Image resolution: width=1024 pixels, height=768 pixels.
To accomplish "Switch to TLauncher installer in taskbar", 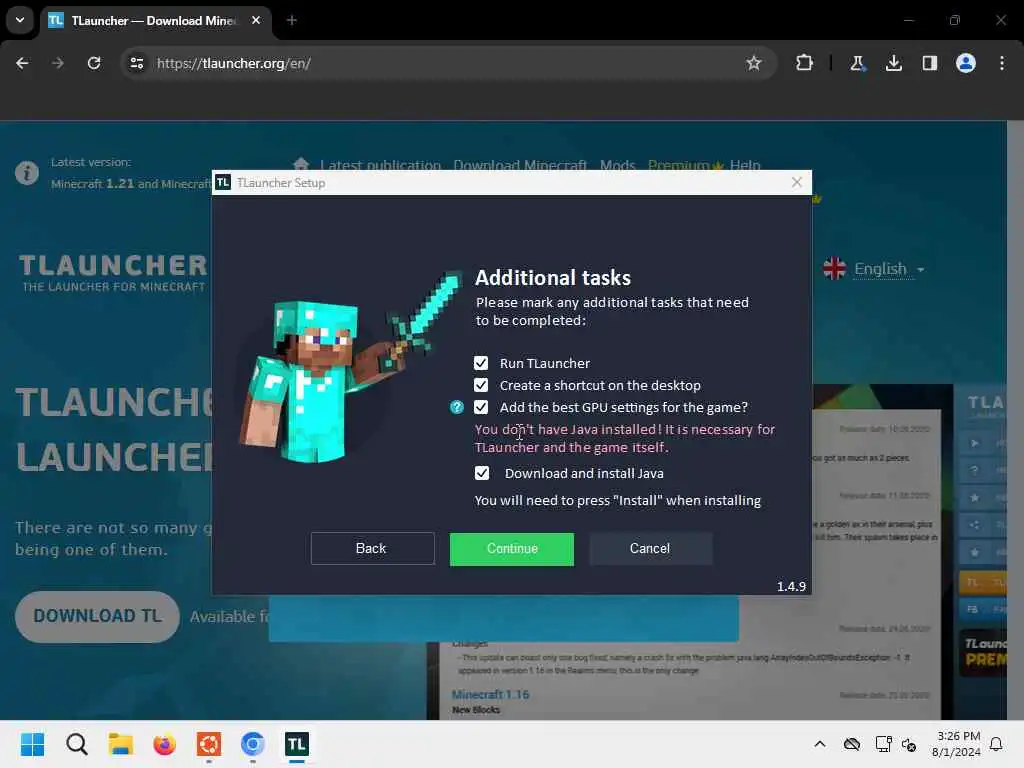I will coord(296,744).
